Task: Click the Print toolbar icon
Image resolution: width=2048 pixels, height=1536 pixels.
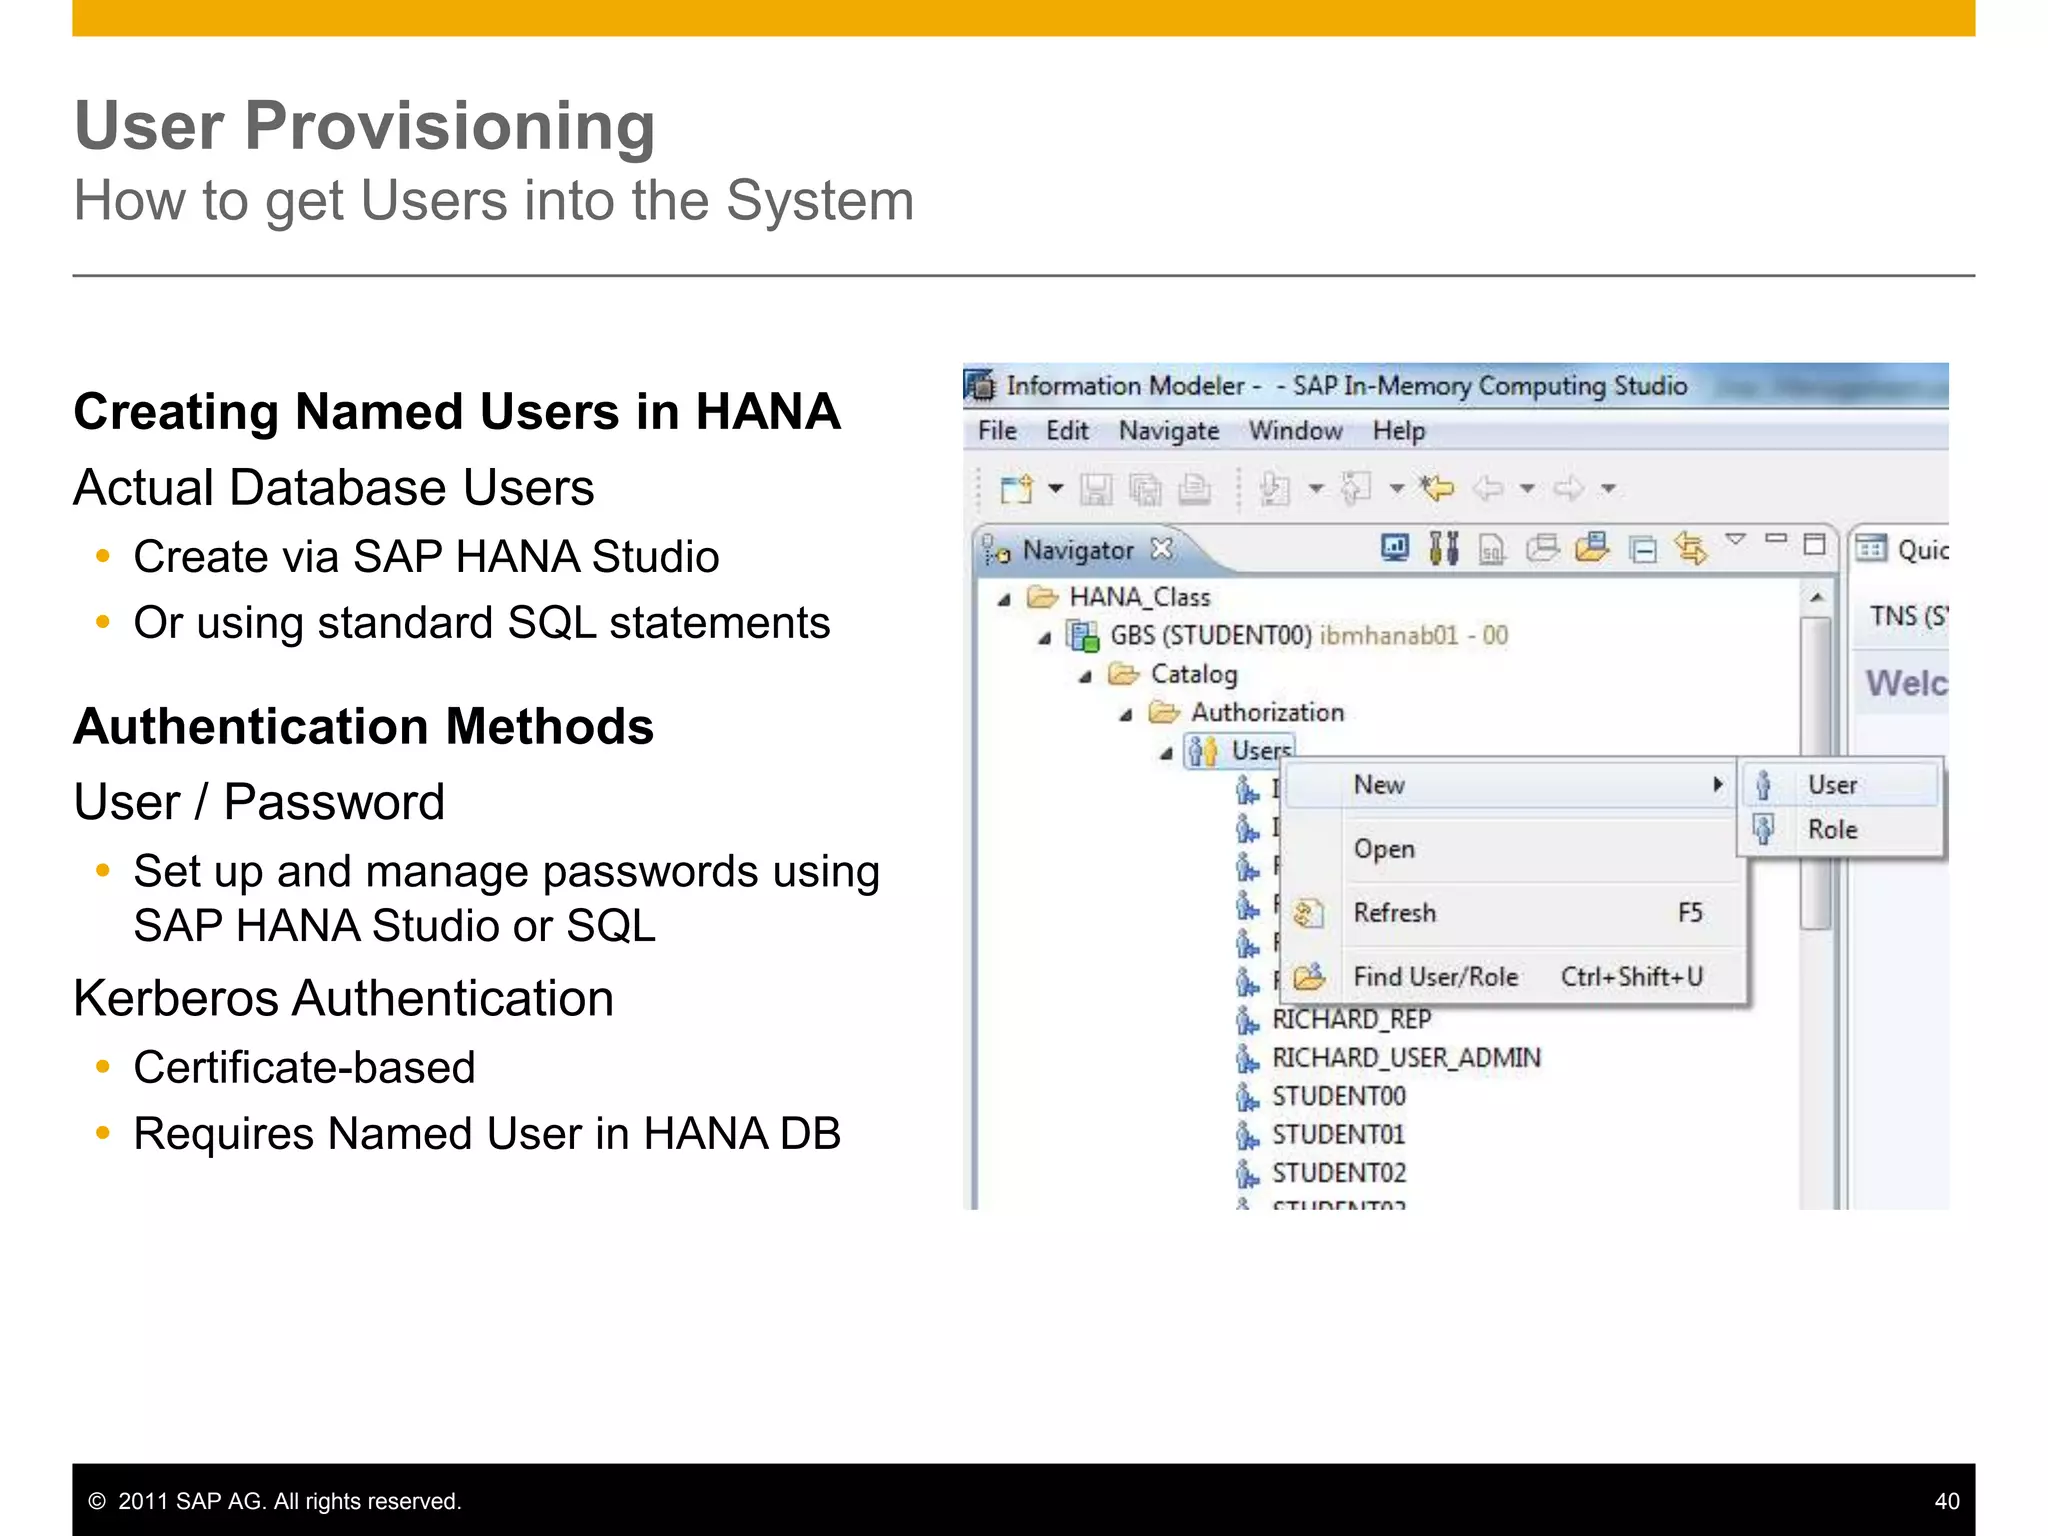Action: [x=1194, y=489]
